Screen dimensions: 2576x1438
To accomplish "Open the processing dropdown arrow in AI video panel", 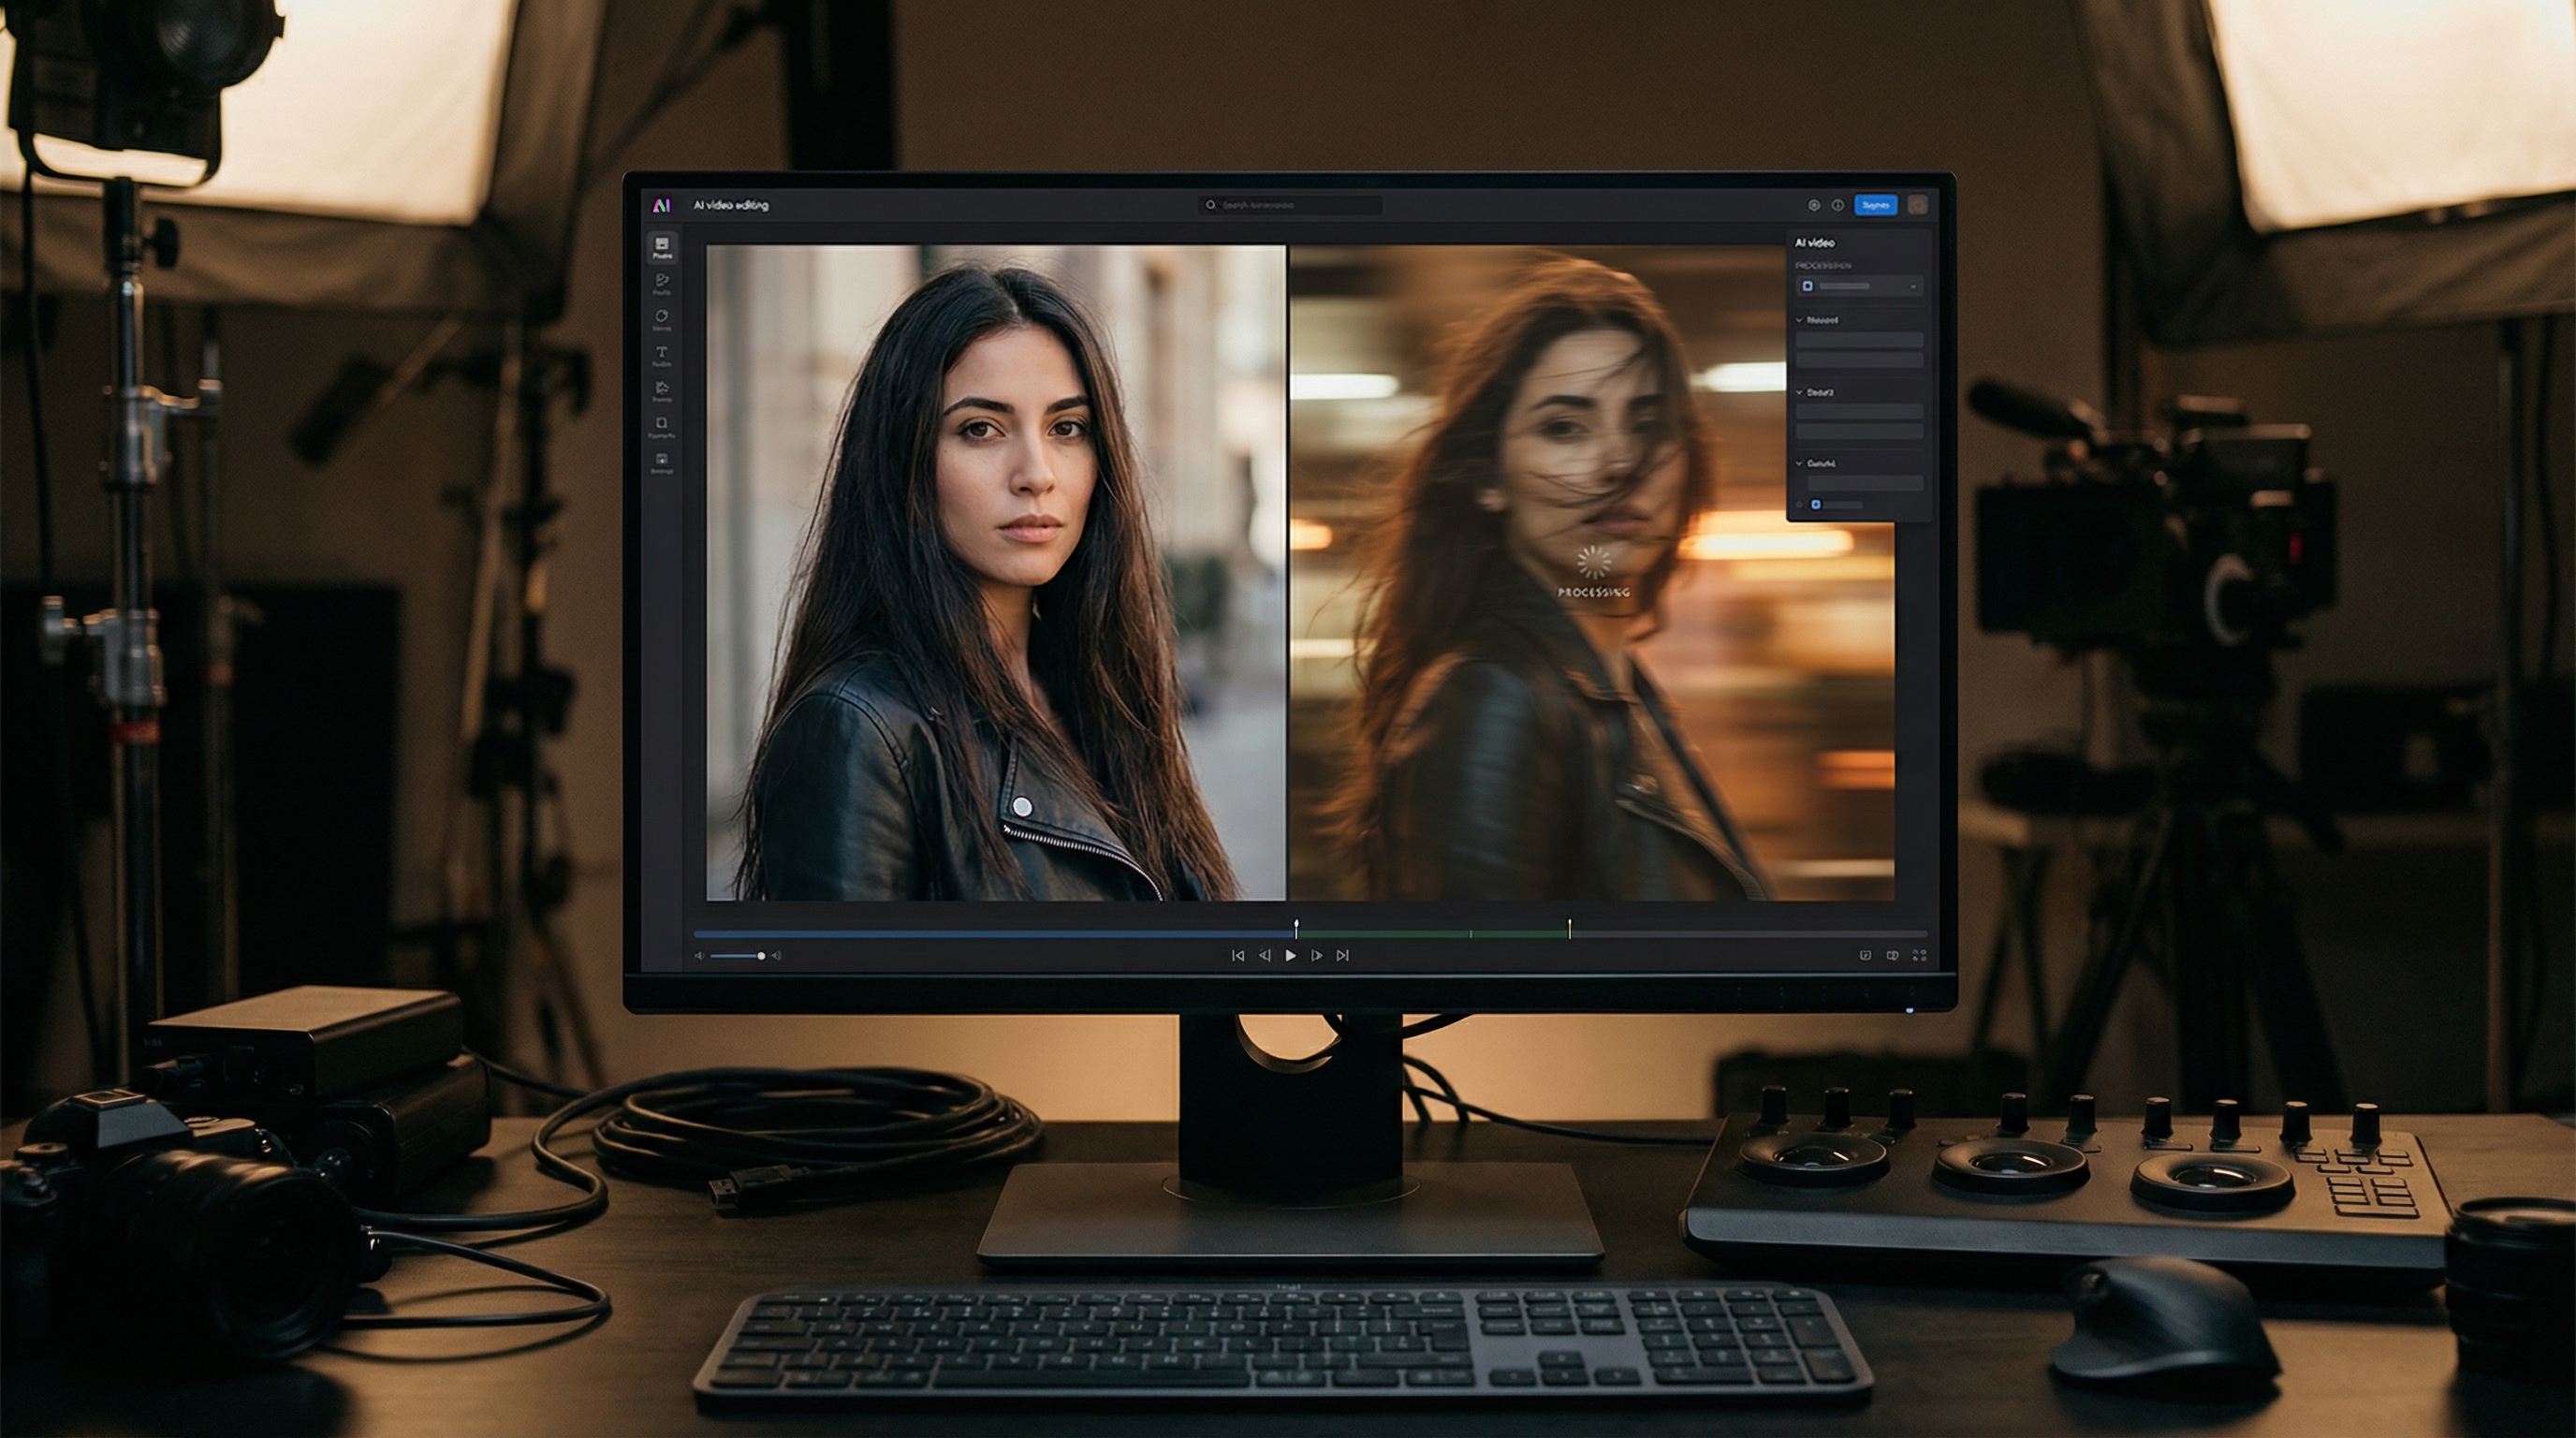I will [1913, 287].
